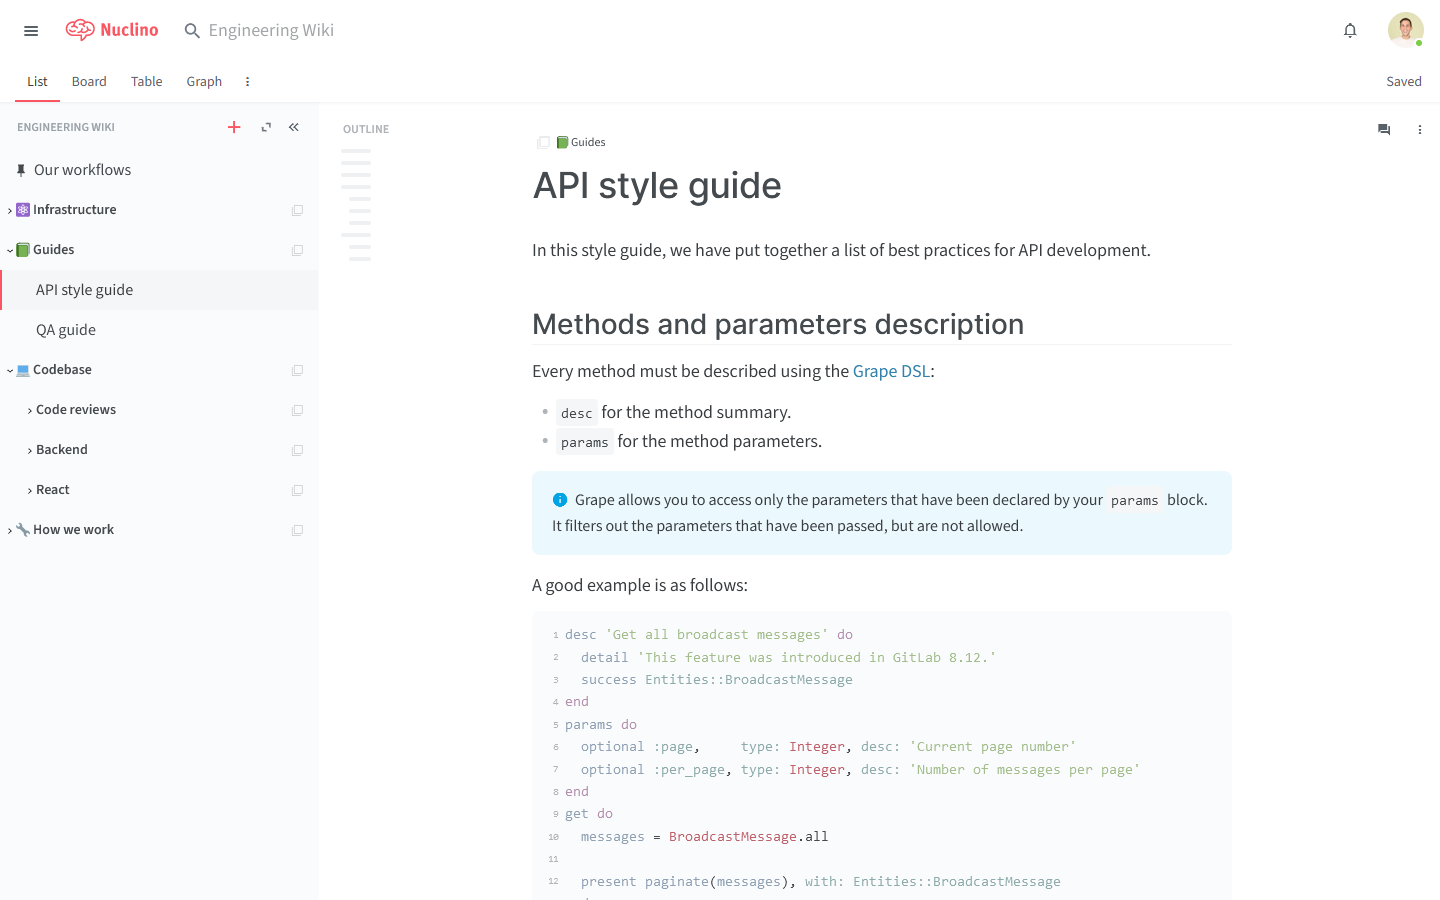1440x900 pixels.
Task: Click copy icon beside Guides row
Action: tap(297, 250)
